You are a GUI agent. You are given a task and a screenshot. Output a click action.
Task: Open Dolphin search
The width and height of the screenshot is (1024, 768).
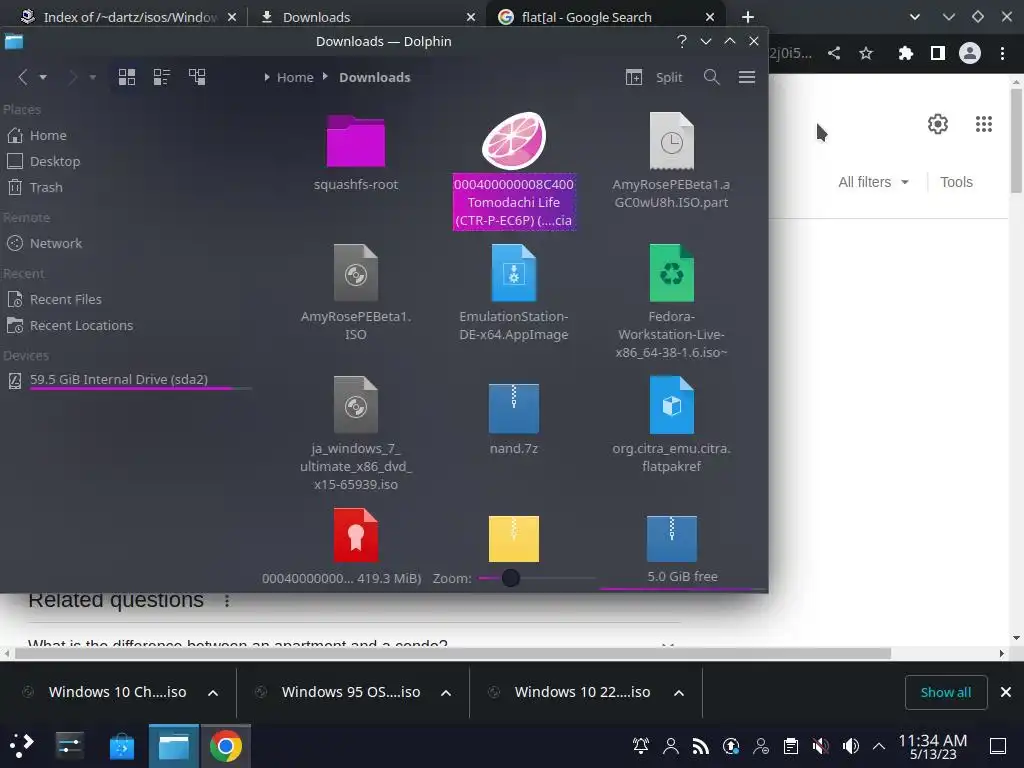click(712, 77)
